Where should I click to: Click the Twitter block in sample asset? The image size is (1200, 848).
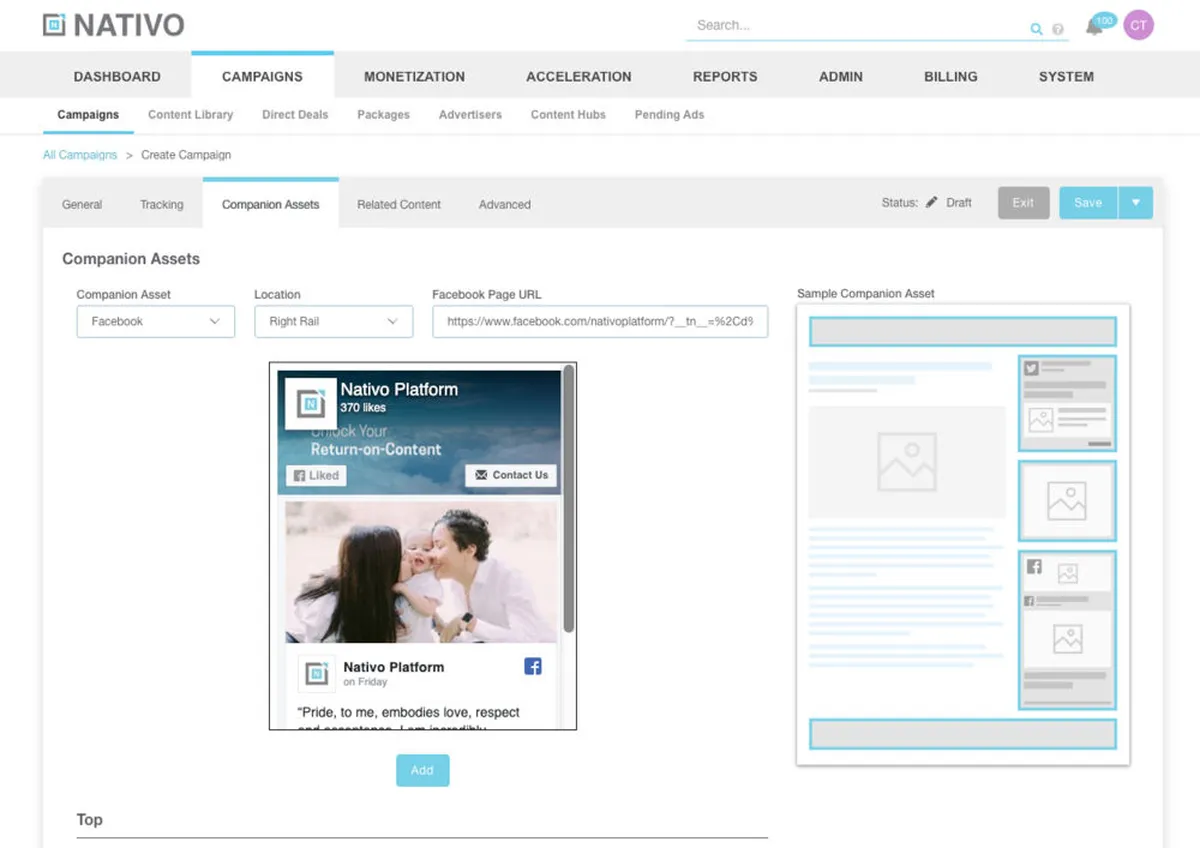click(x=1067, y=402)
